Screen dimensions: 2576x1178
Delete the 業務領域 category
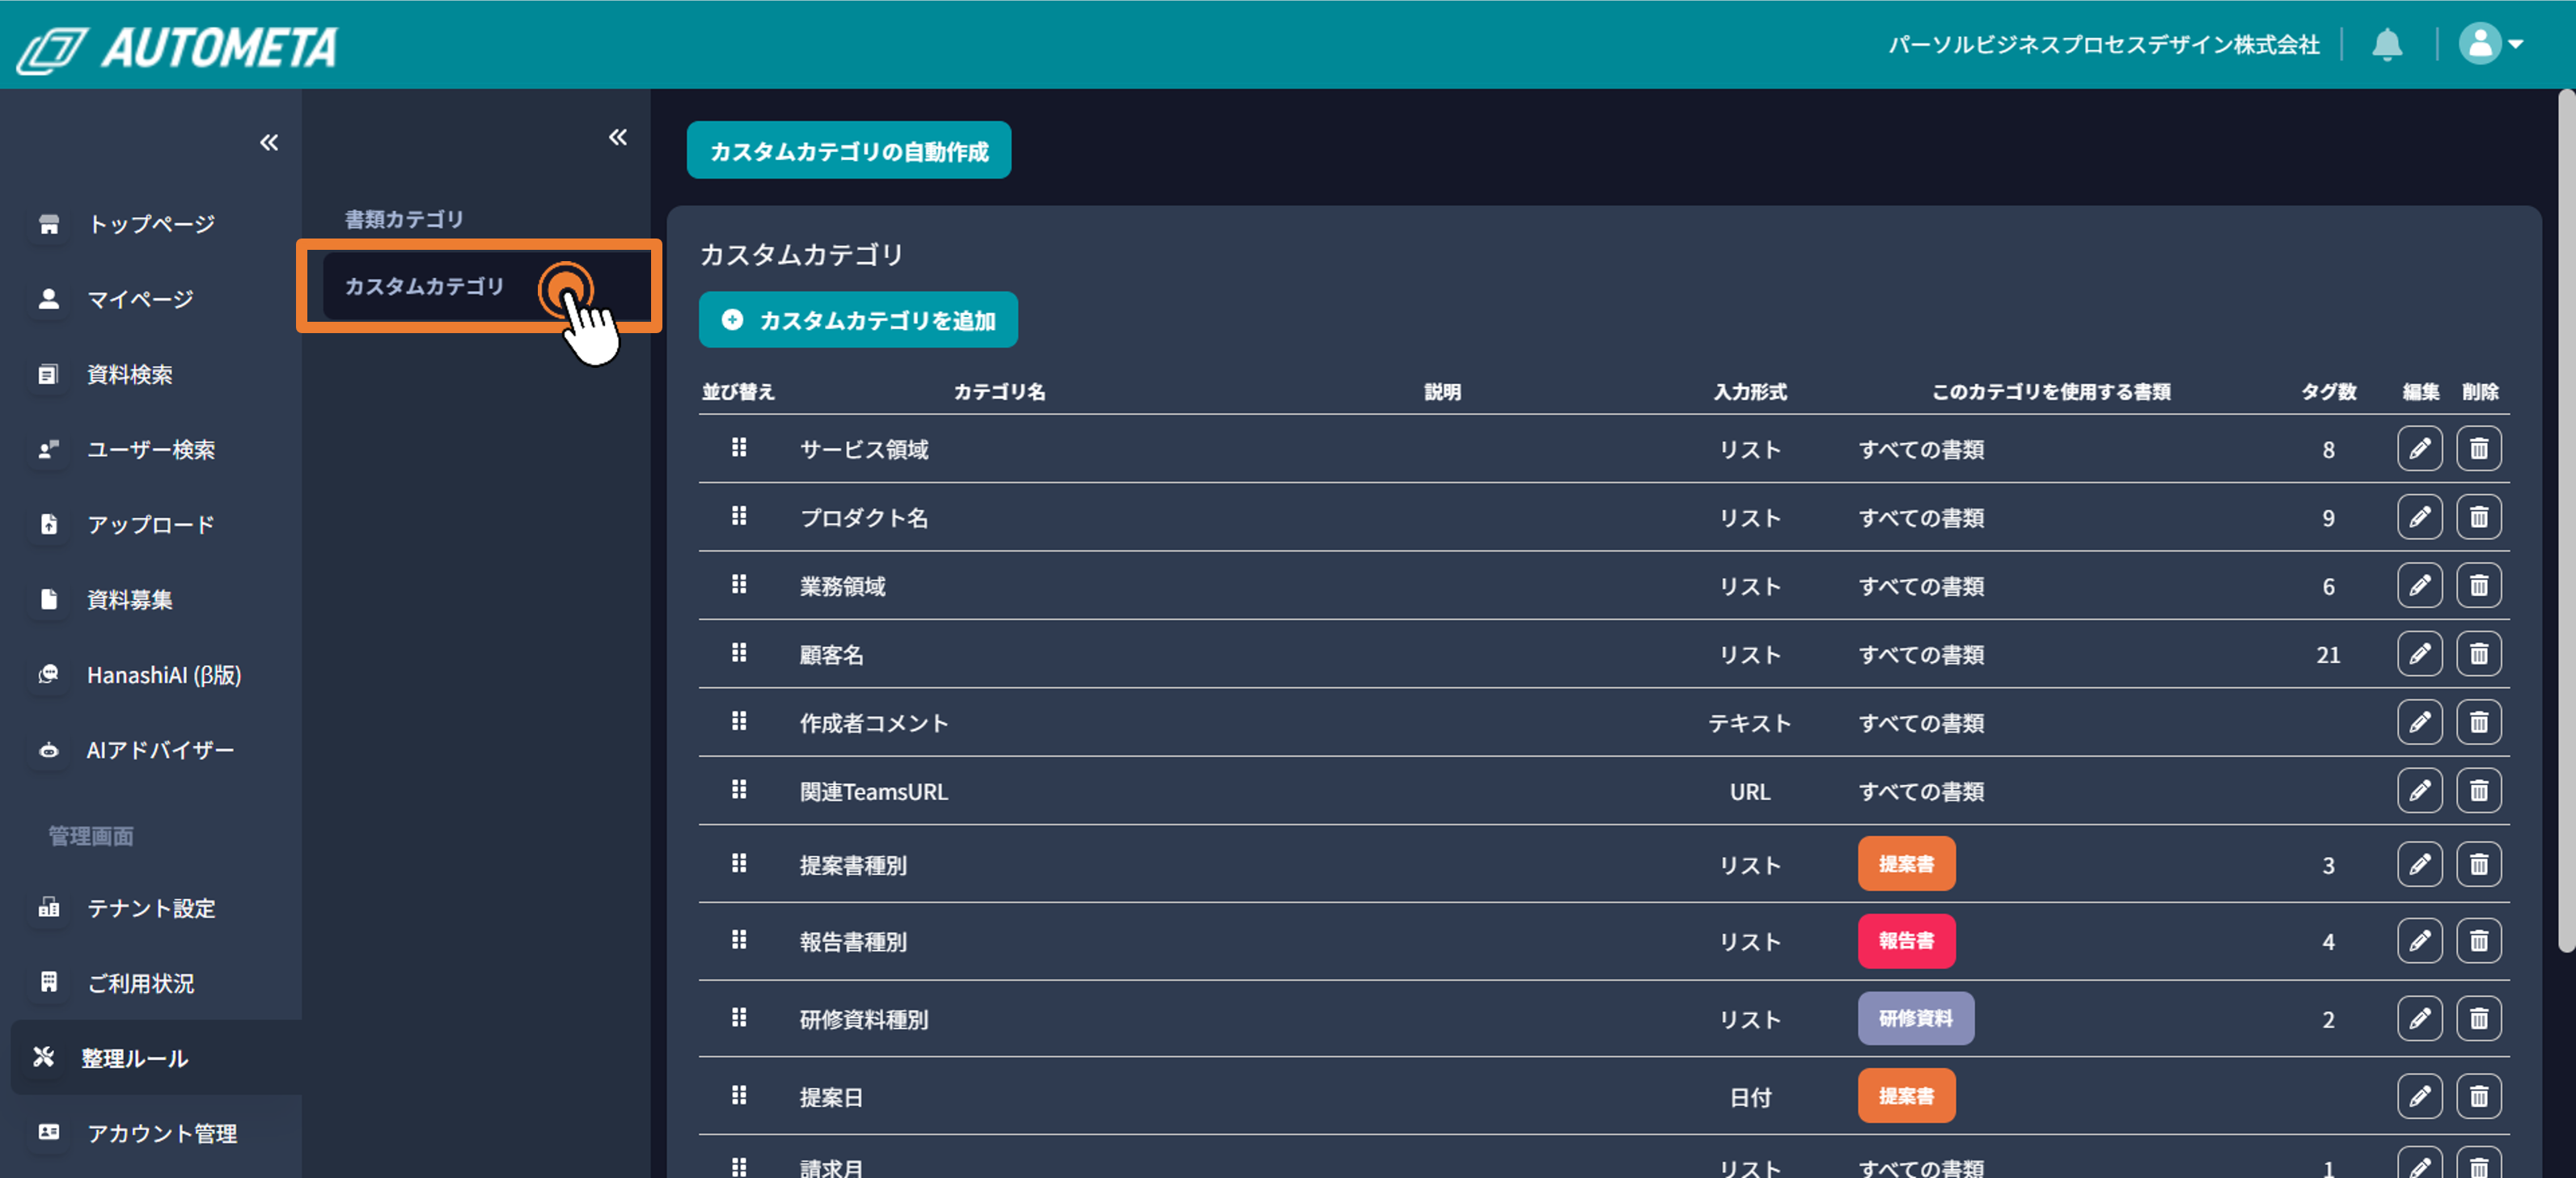[2479, 586]
